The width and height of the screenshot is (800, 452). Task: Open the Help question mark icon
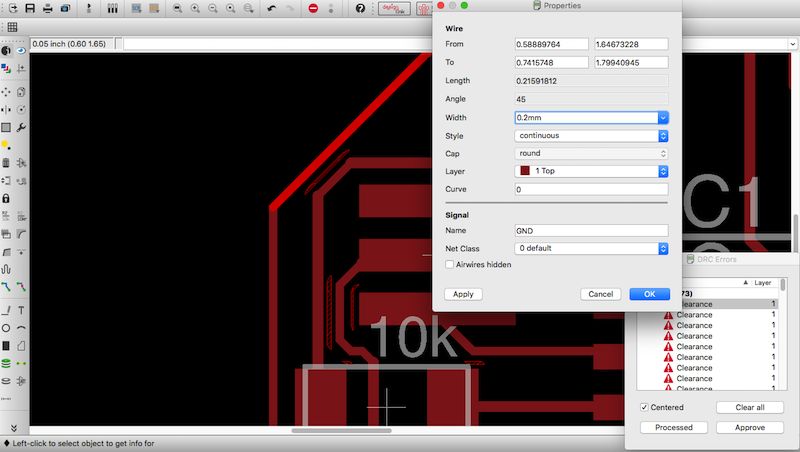click(x=360, y=8)
